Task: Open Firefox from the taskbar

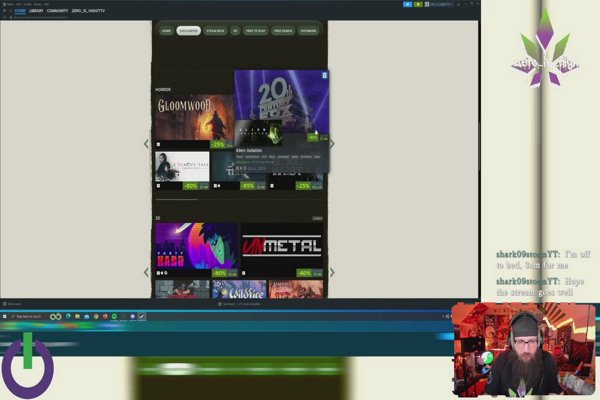Action: [105, 317]
